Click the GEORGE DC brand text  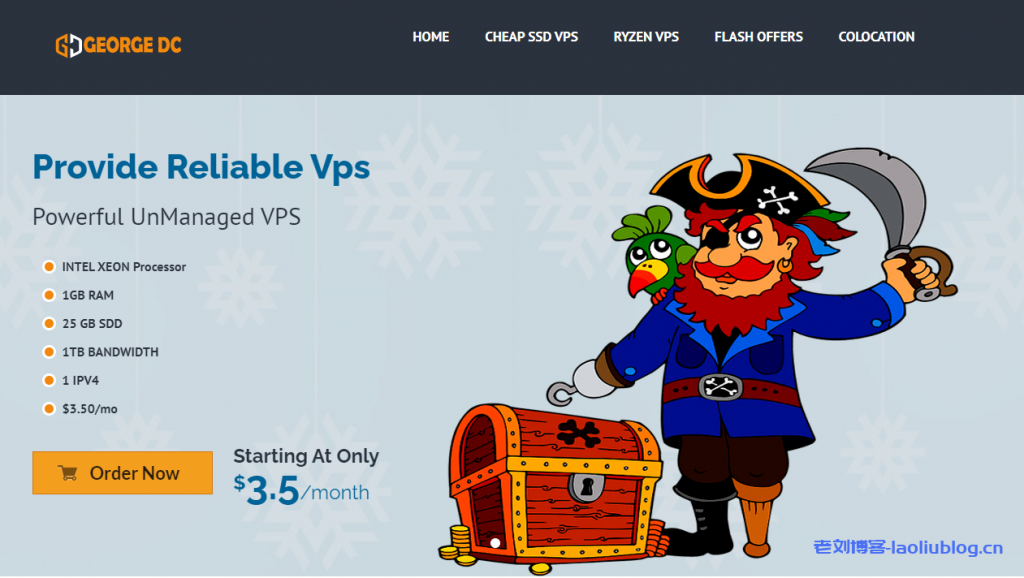coord(133,45)
